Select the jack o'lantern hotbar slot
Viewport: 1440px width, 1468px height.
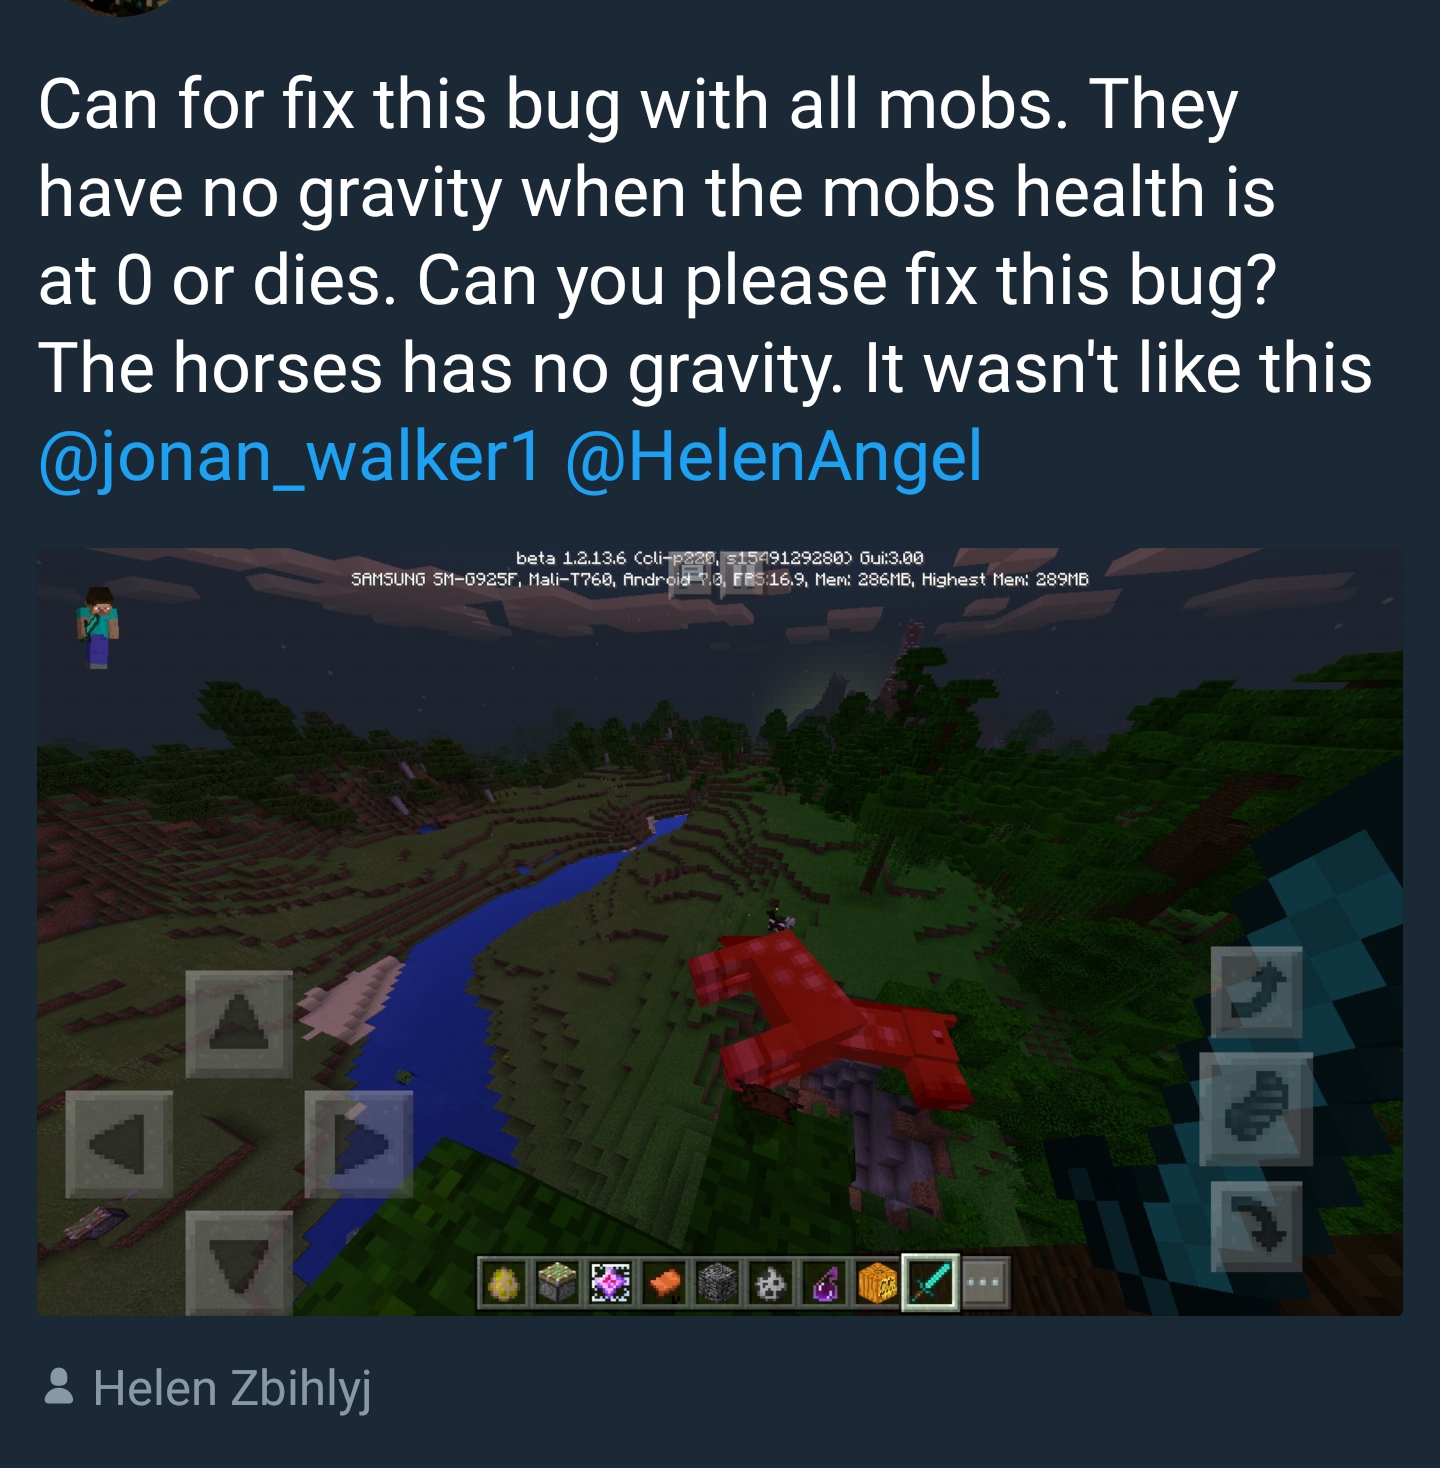(876, 1283)
